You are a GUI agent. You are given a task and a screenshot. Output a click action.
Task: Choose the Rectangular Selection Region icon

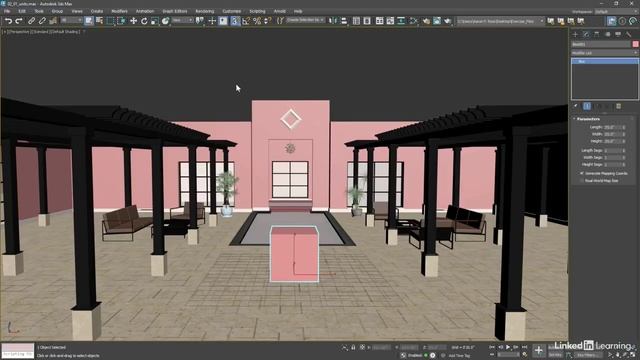pyautogui.click(x=110, y=21)
